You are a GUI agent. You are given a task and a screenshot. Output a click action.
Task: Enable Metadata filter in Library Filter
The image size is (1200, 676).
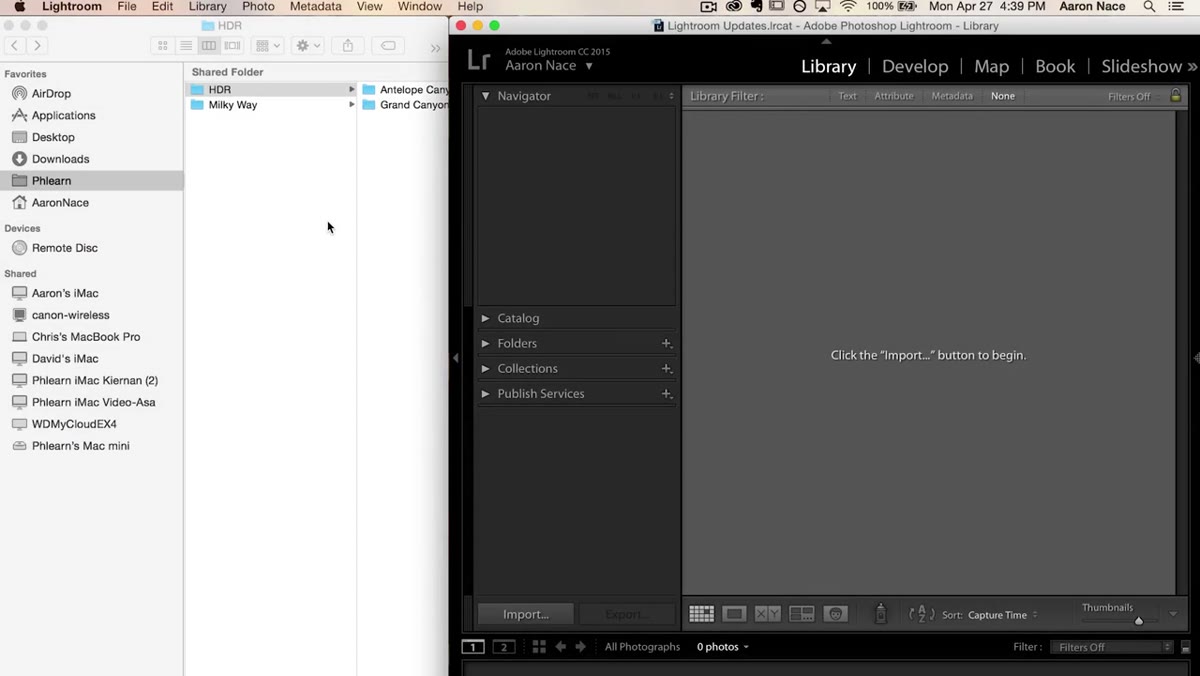click(x=952, y=96)
